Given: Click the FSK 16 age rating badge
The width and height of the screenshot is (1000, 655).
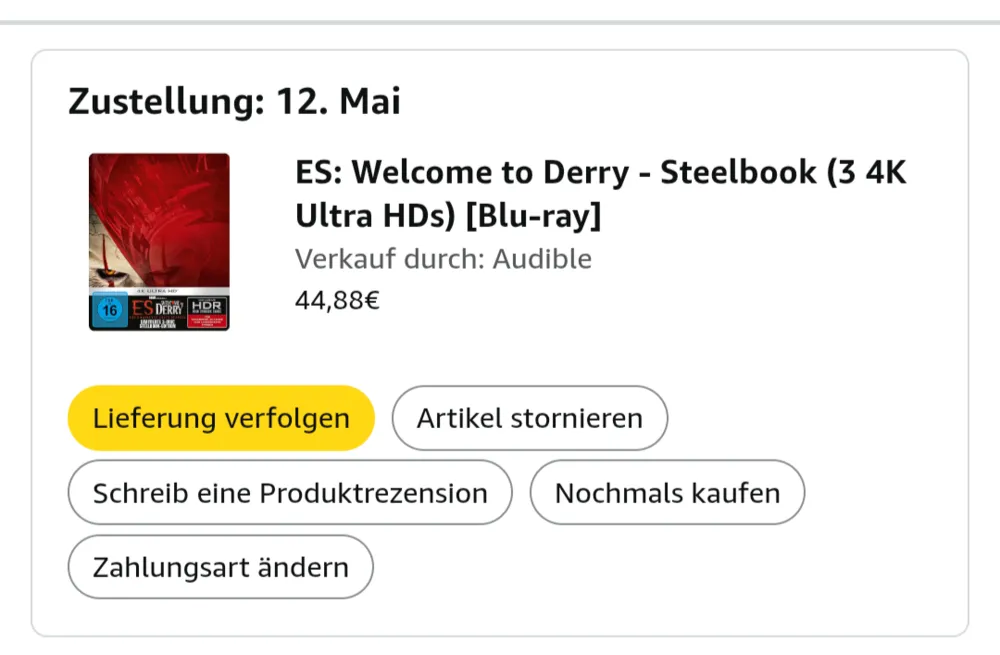Looking at the screenshot, I should tap(110, 310).
